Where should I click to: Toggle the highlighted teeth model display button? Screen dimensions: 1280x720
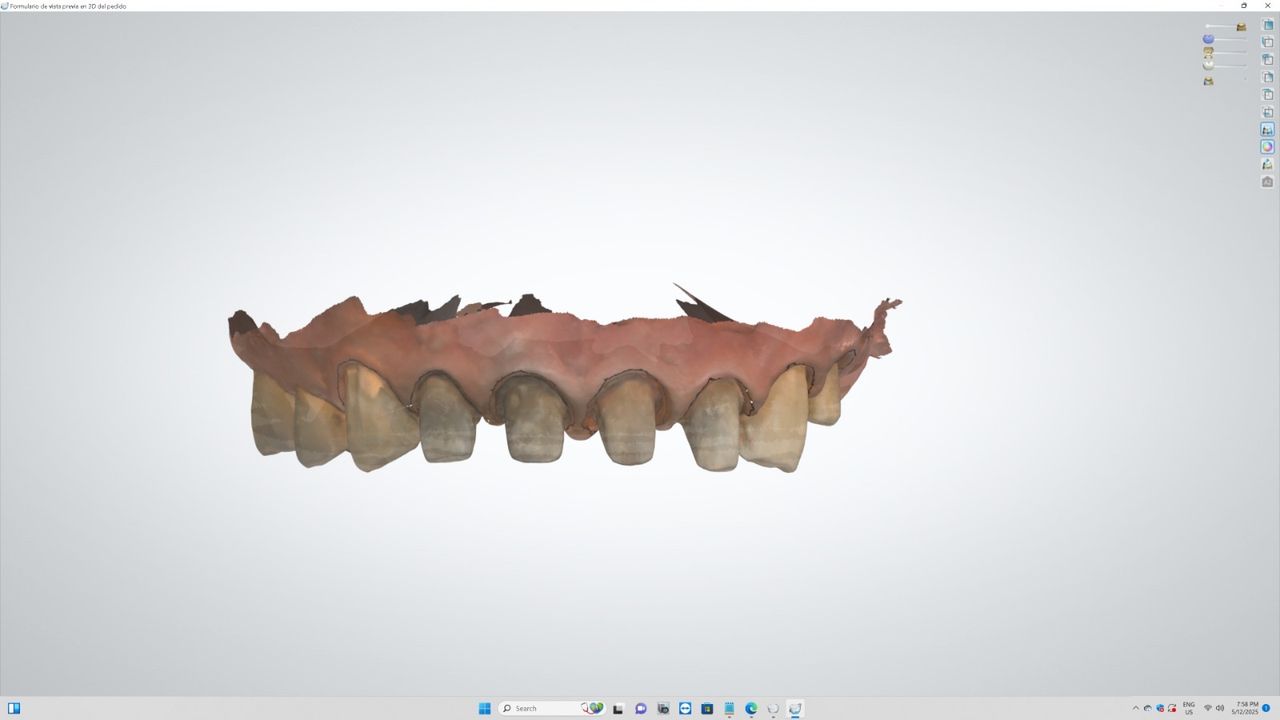point(1268,130)
